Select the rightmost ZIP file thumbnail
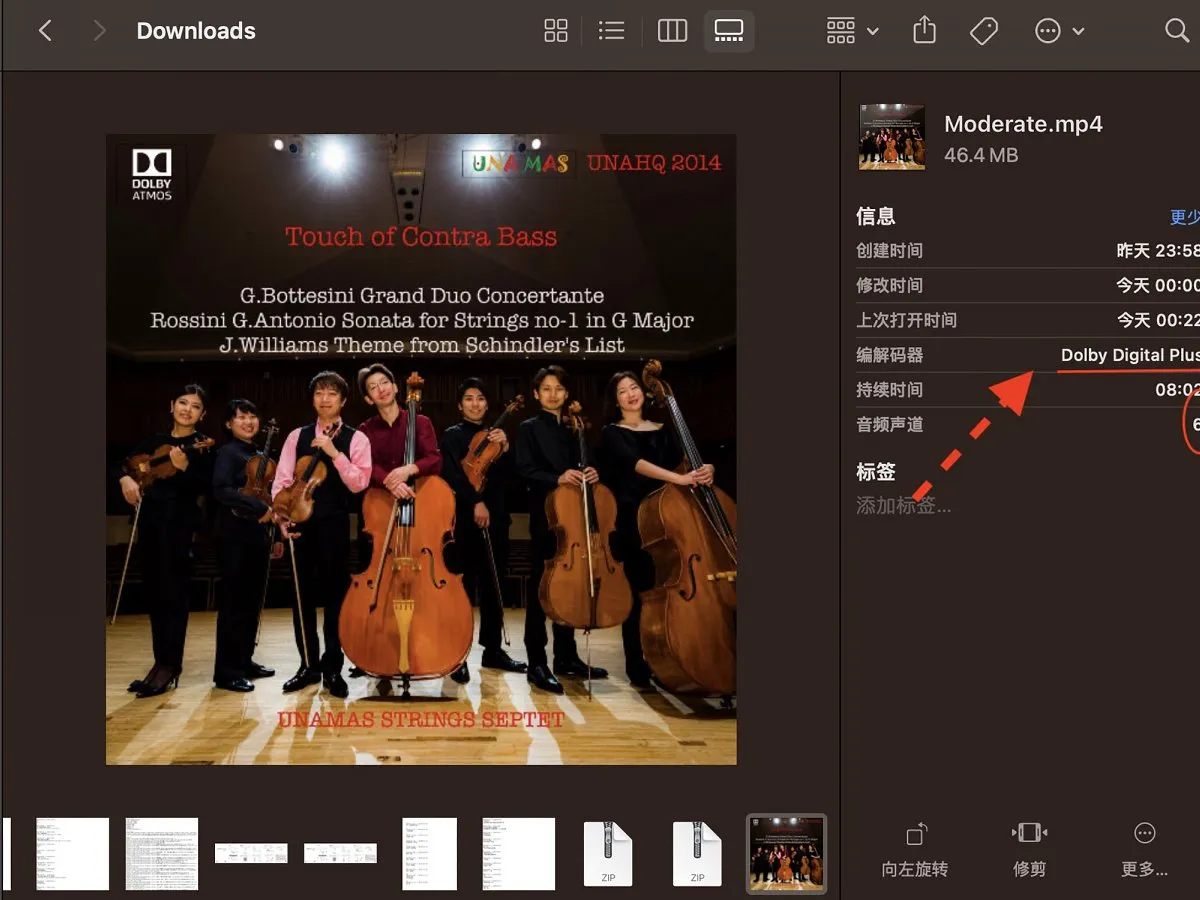The width and height of the screenshot is (1200, 900). click(x=697, y=854)
